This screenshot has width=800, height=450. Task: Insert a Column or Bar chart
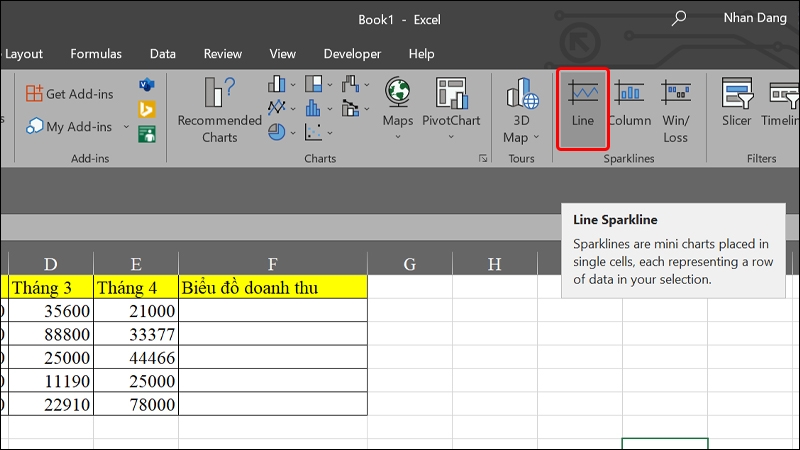(x=277, y=84)
